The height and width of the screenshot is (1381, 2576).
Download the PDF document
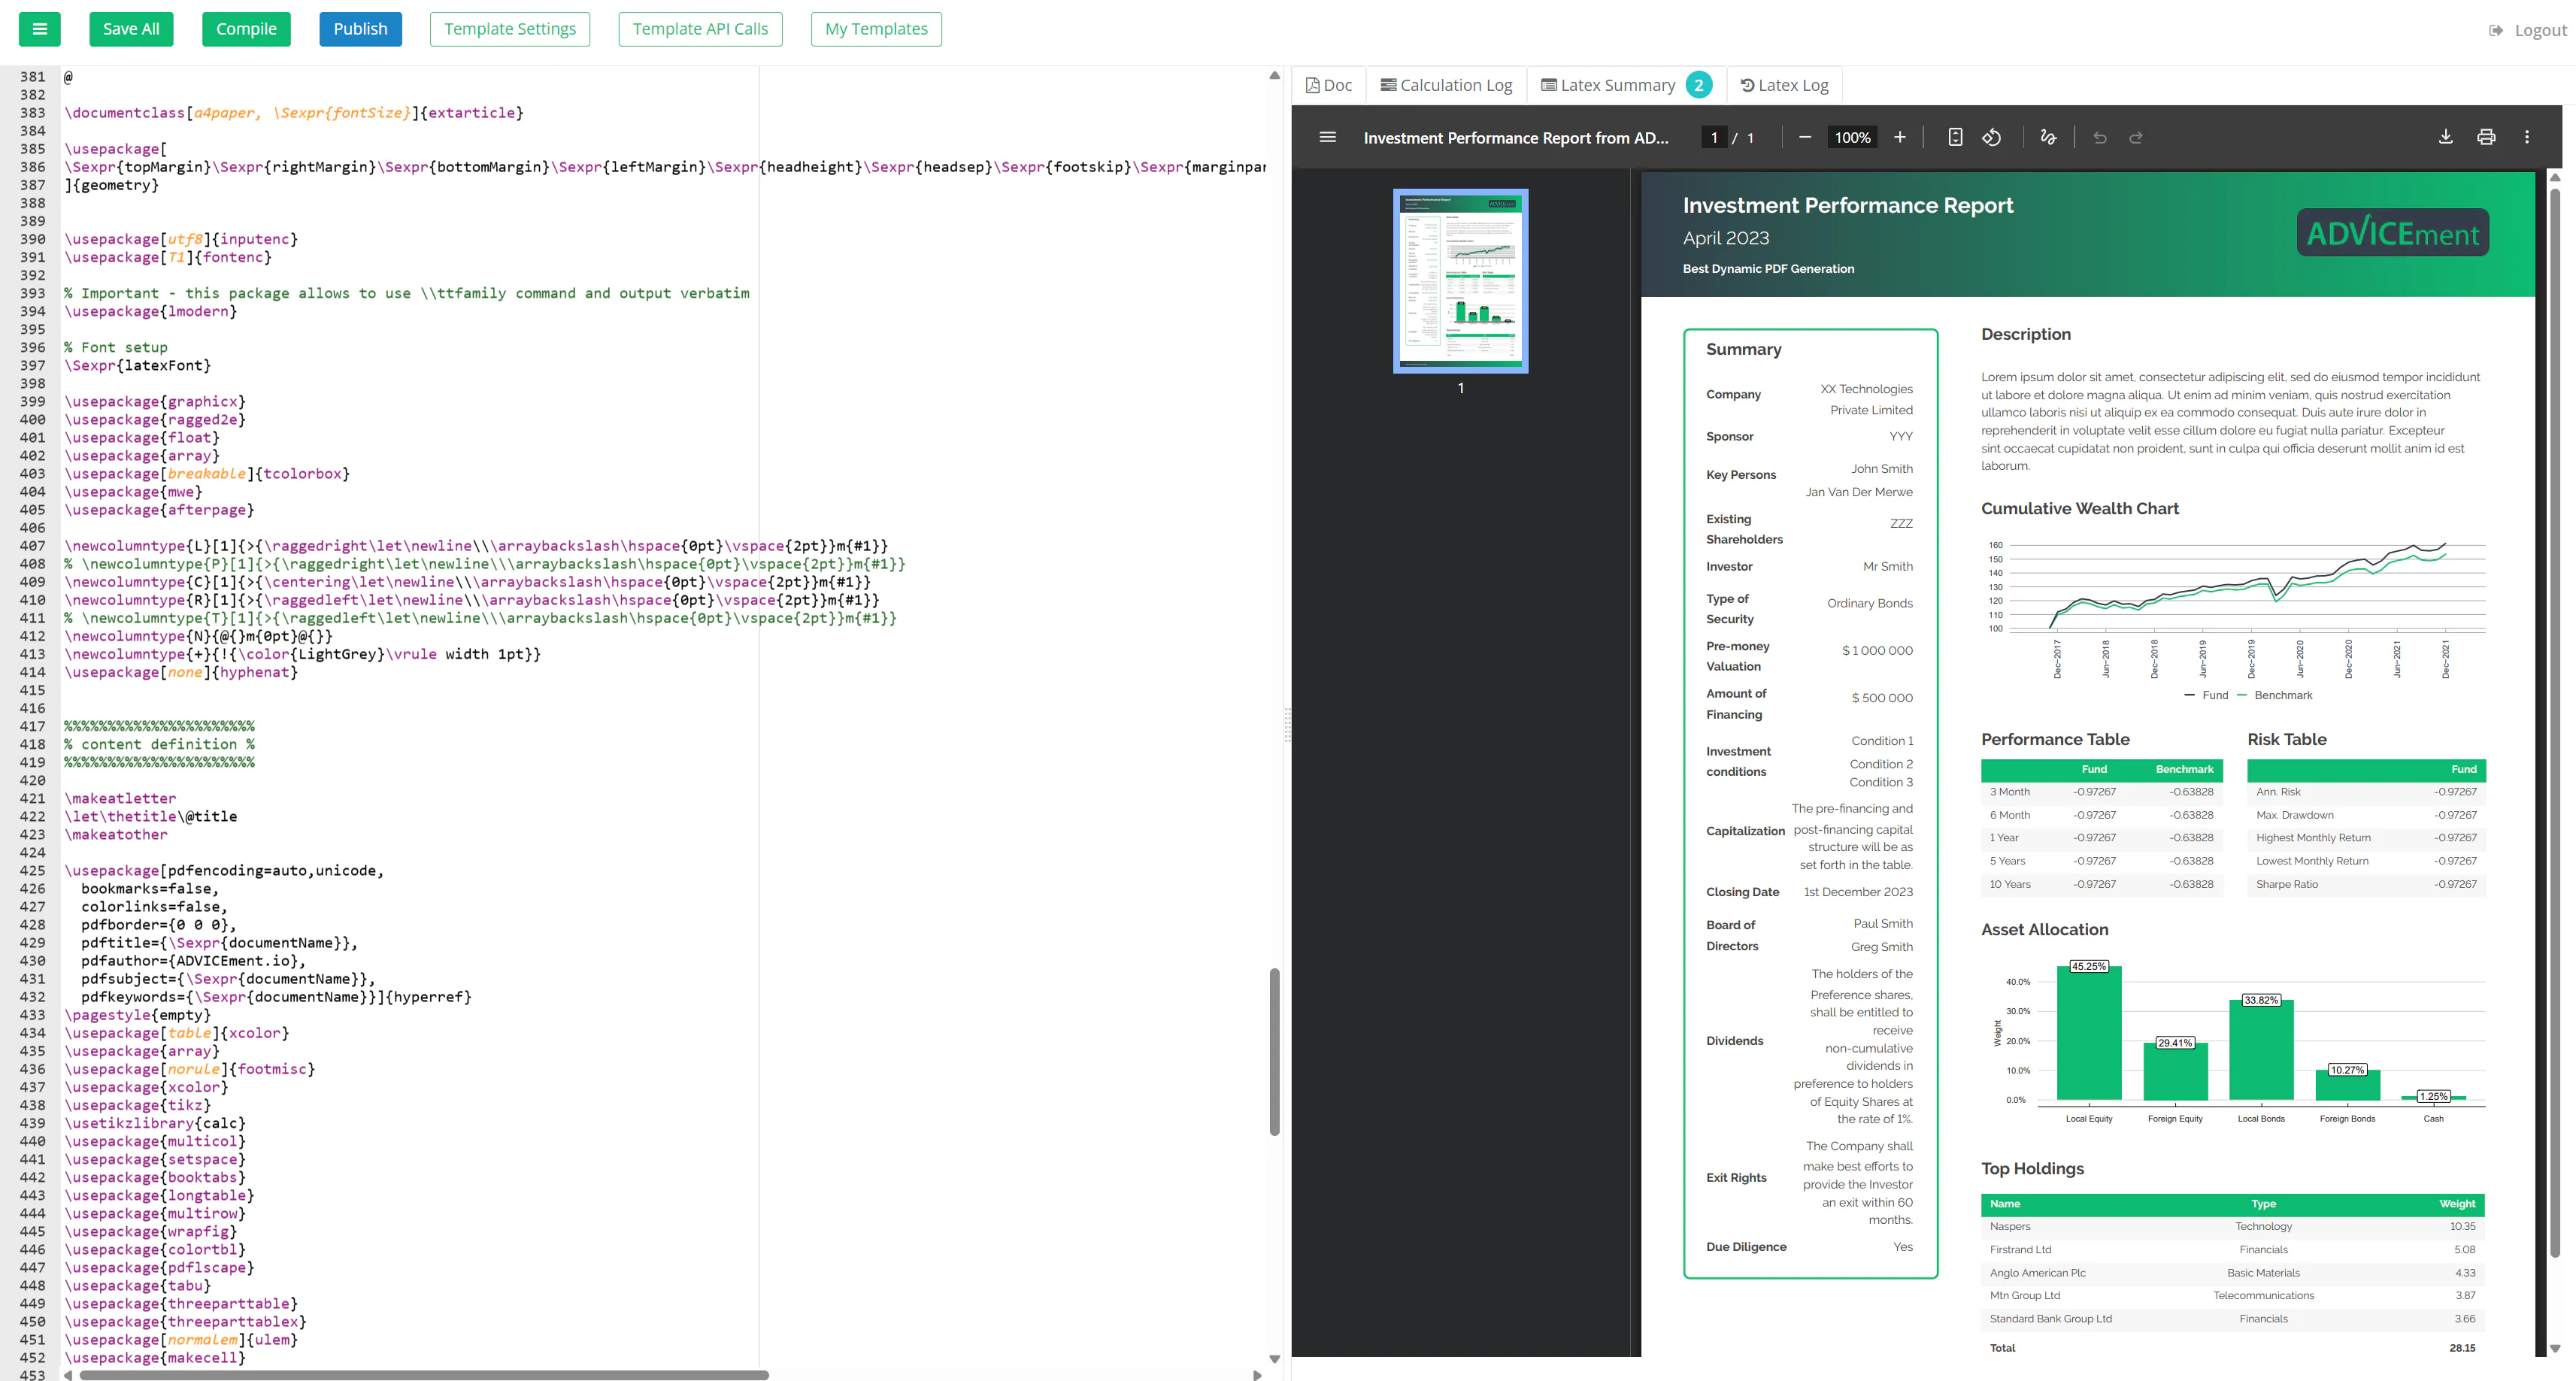coord(2445,137)
